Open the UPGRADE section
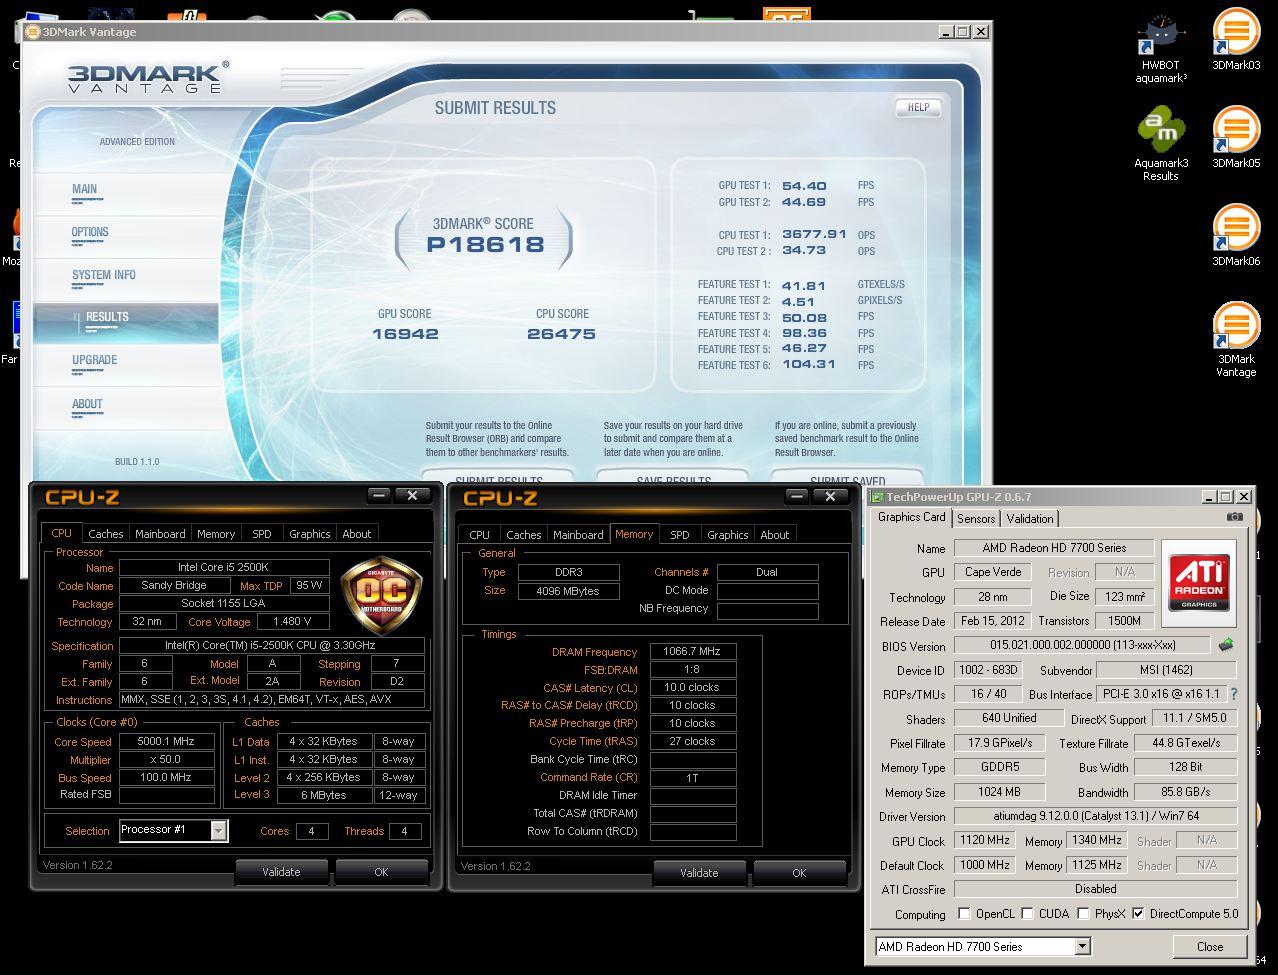The width and height of the screenshot is (1278, 975). coord(94,360)
